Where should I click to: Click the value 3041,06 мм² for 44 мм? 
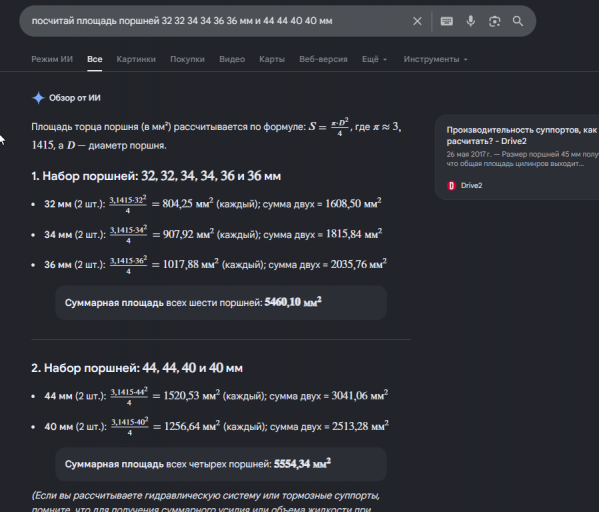(x=360, y=395)
